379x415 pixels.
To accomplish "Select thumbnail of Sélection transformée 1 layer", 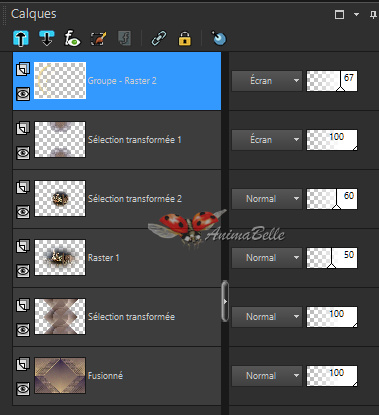I will click(x=60, y=139).
